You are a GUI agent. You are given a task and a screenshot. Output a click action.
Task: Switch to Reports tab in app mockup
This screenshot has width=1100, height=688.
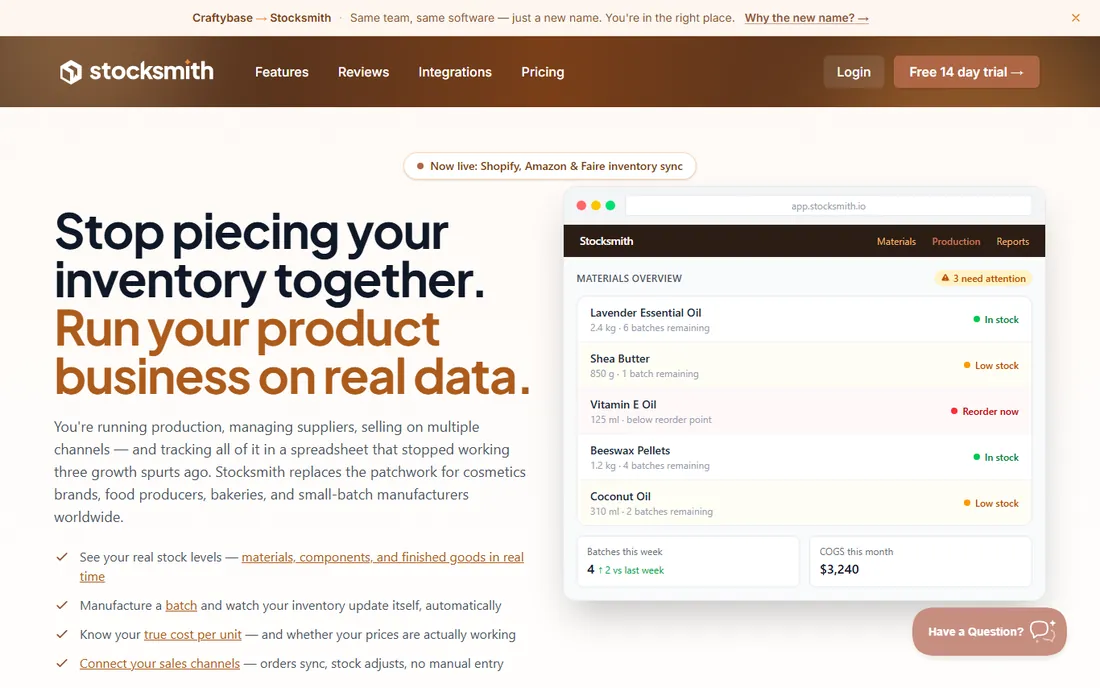(1012, 241)
